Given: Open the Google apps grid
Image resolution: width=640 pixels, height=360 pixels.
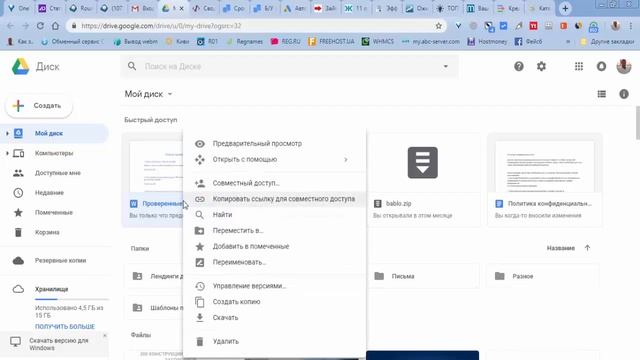Looking at the screenshot, I should [x=579, y=67].
